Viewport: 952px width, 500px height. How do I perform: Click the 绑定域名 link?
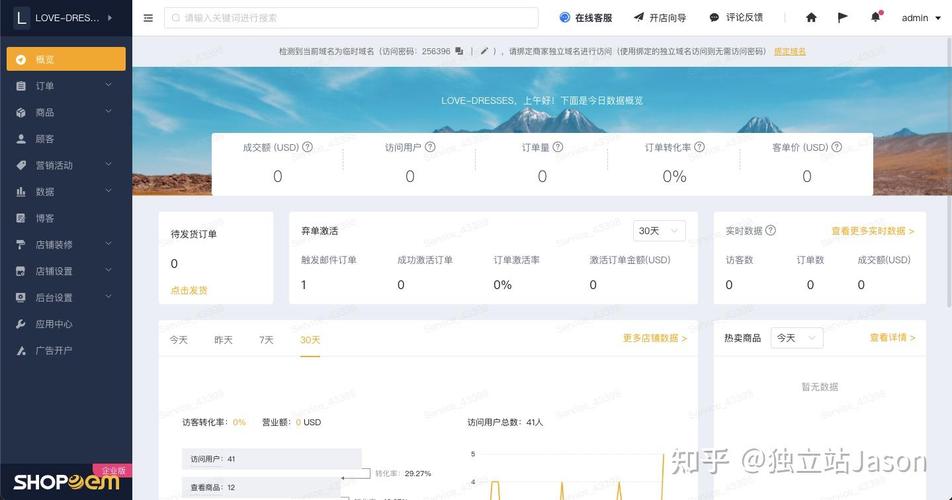(790, 52)
